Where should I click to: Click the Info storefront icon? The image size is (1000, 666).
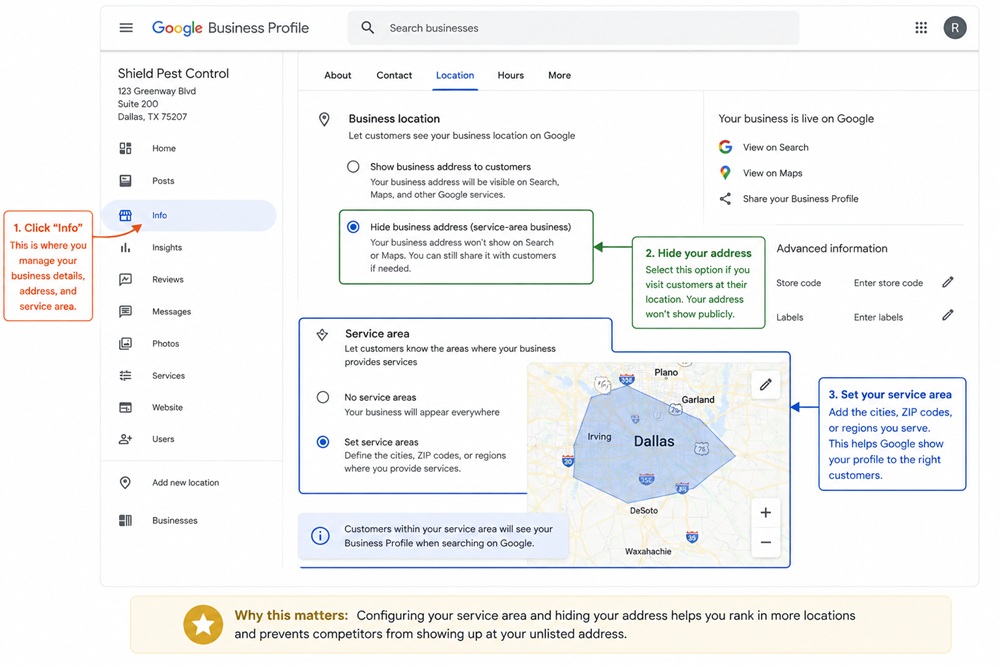point(126,216)
